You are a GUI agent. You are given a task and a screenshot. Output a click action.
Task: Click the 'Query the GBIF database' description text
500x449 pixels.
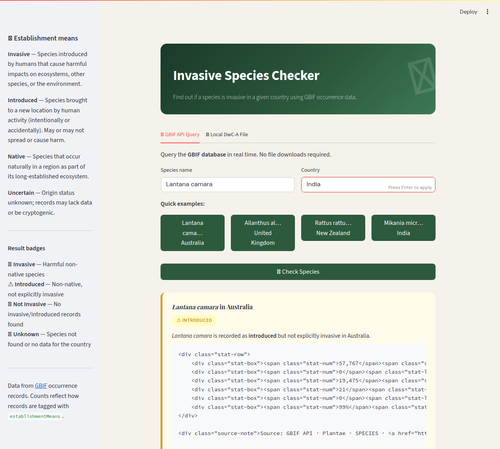[246, 155]
